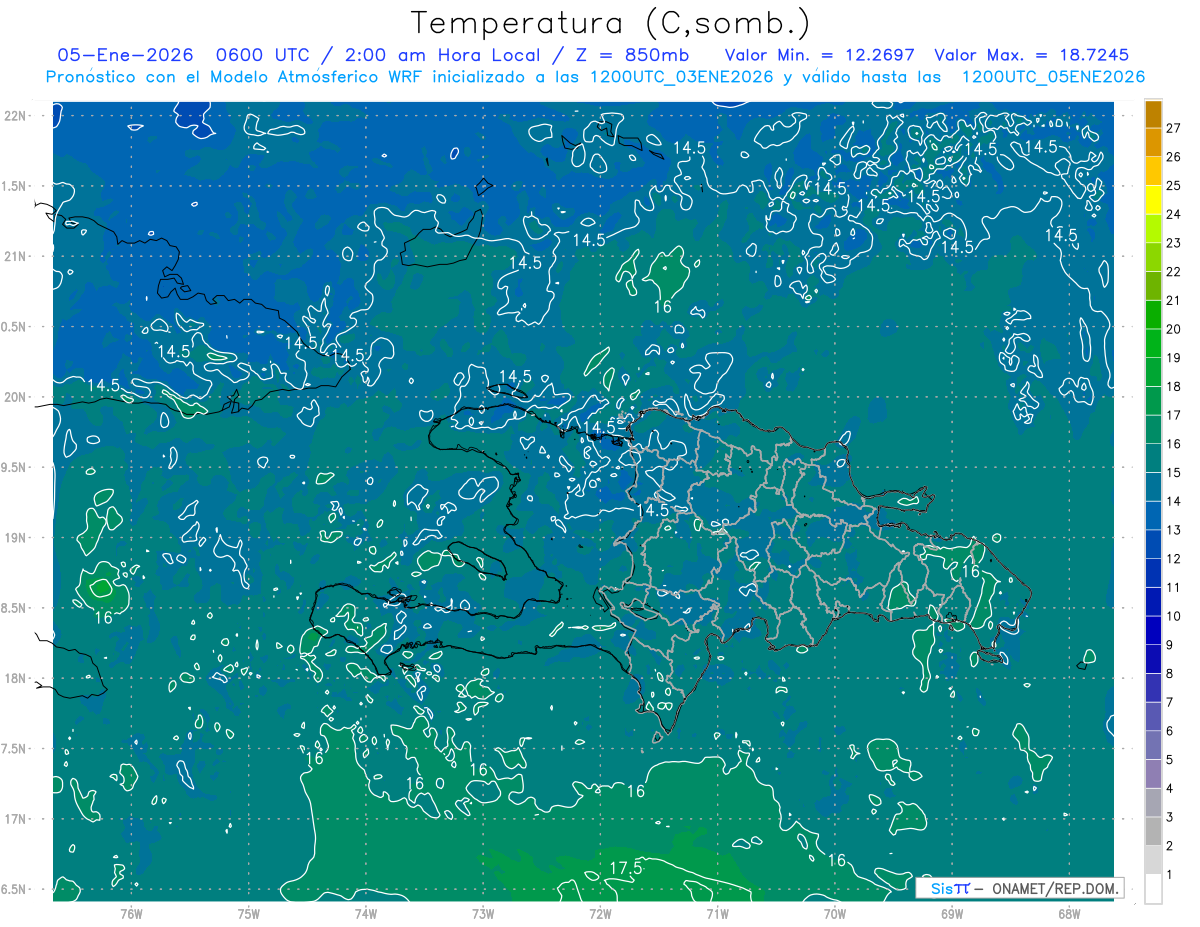The width and height of the screenshot is (1200, 927).
Task: Click 'Valor Min. = 12.2697' value
Action: coord(821,56)
